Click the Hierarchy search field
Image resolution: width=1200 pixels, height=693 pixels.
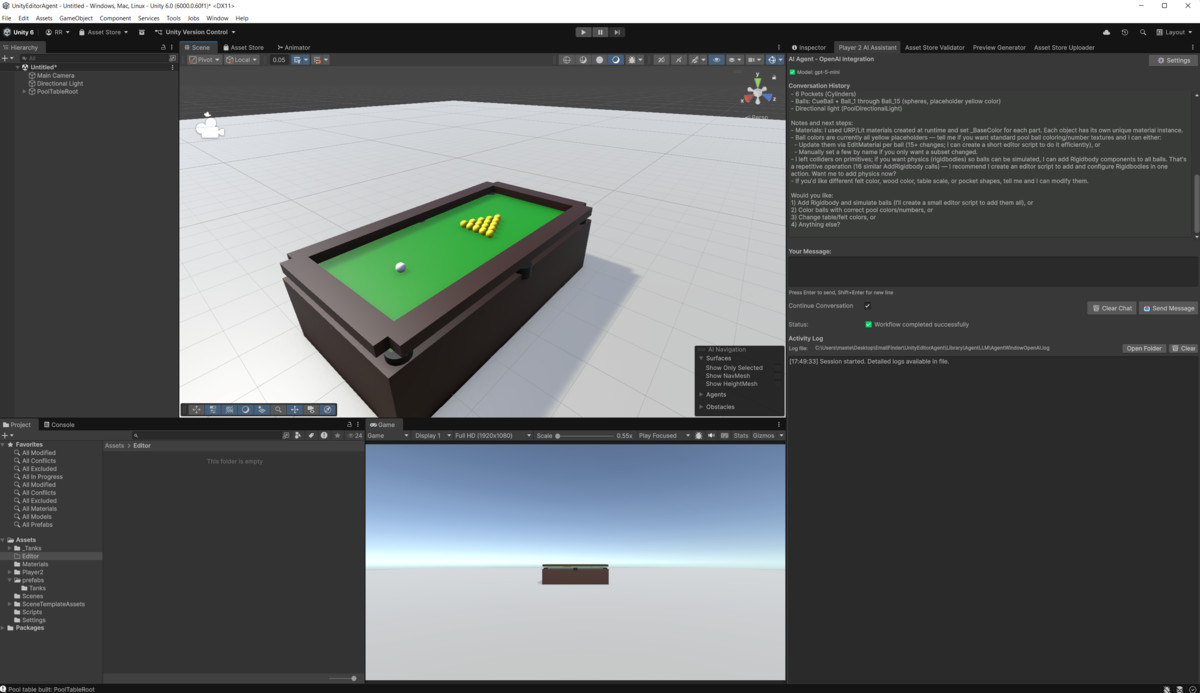(x=95, y=59)
